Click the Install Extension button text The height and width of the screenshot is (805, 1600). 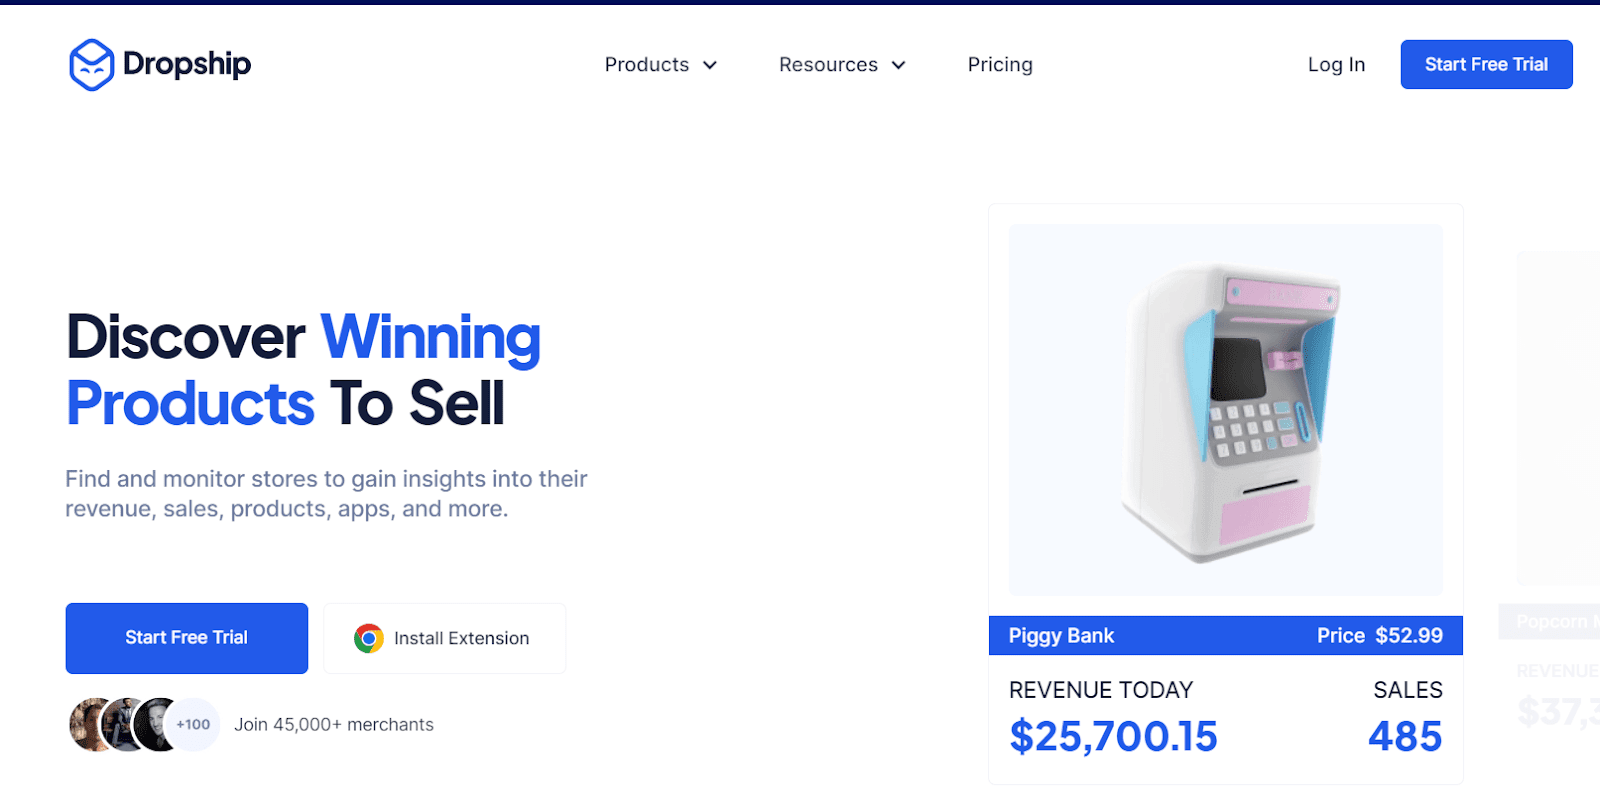pyautogui.click(x=461, y=638)
